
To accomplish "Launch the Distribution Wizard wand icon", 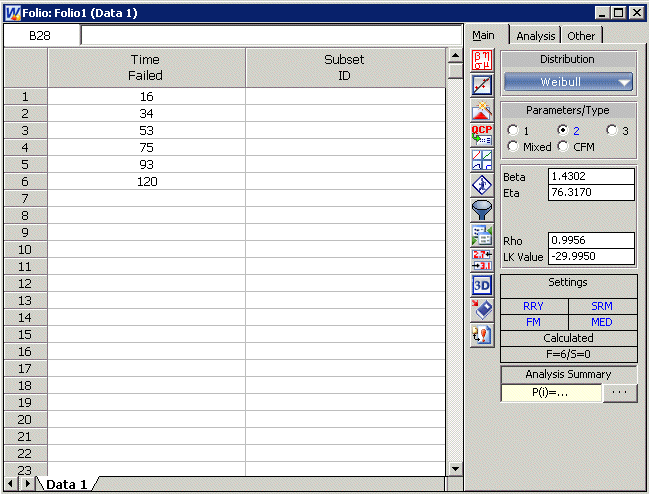I will click(482, 110).
